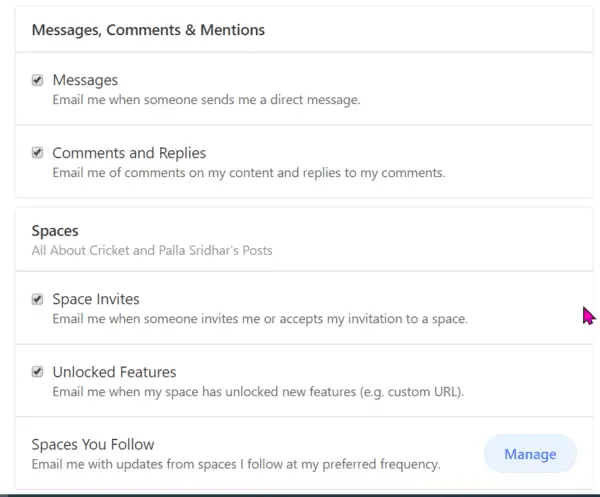Click text 'Email me when someone invites me'
The image size is (600, 497).
coord(156,319)
